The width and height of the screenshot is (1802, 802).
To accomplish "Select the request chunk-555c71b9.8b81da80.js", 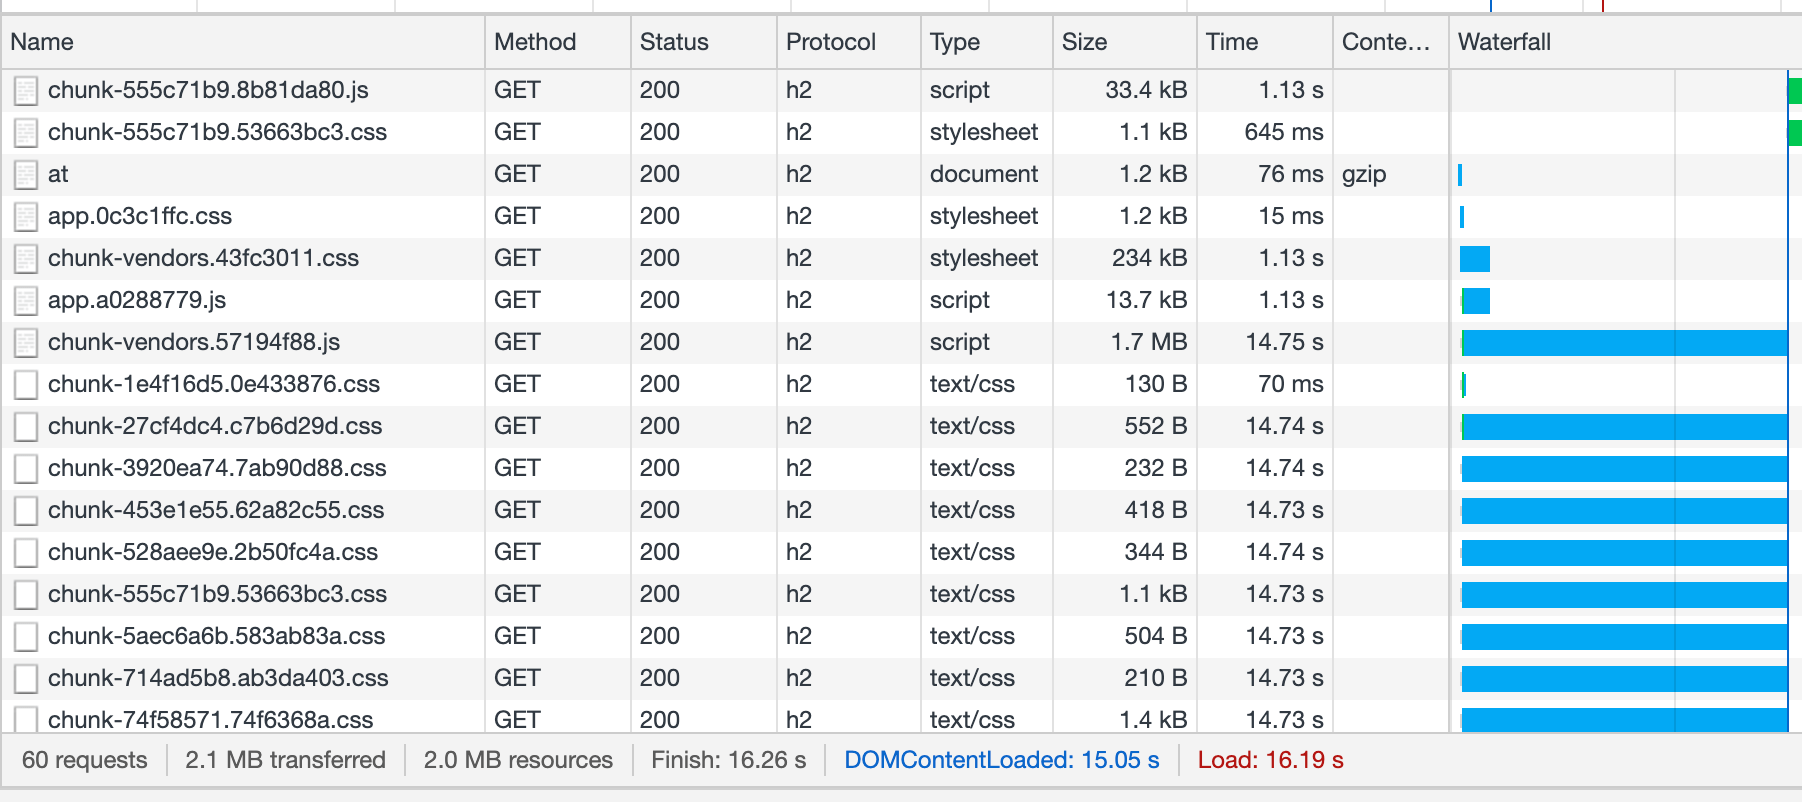I will [x=208, y=90].
